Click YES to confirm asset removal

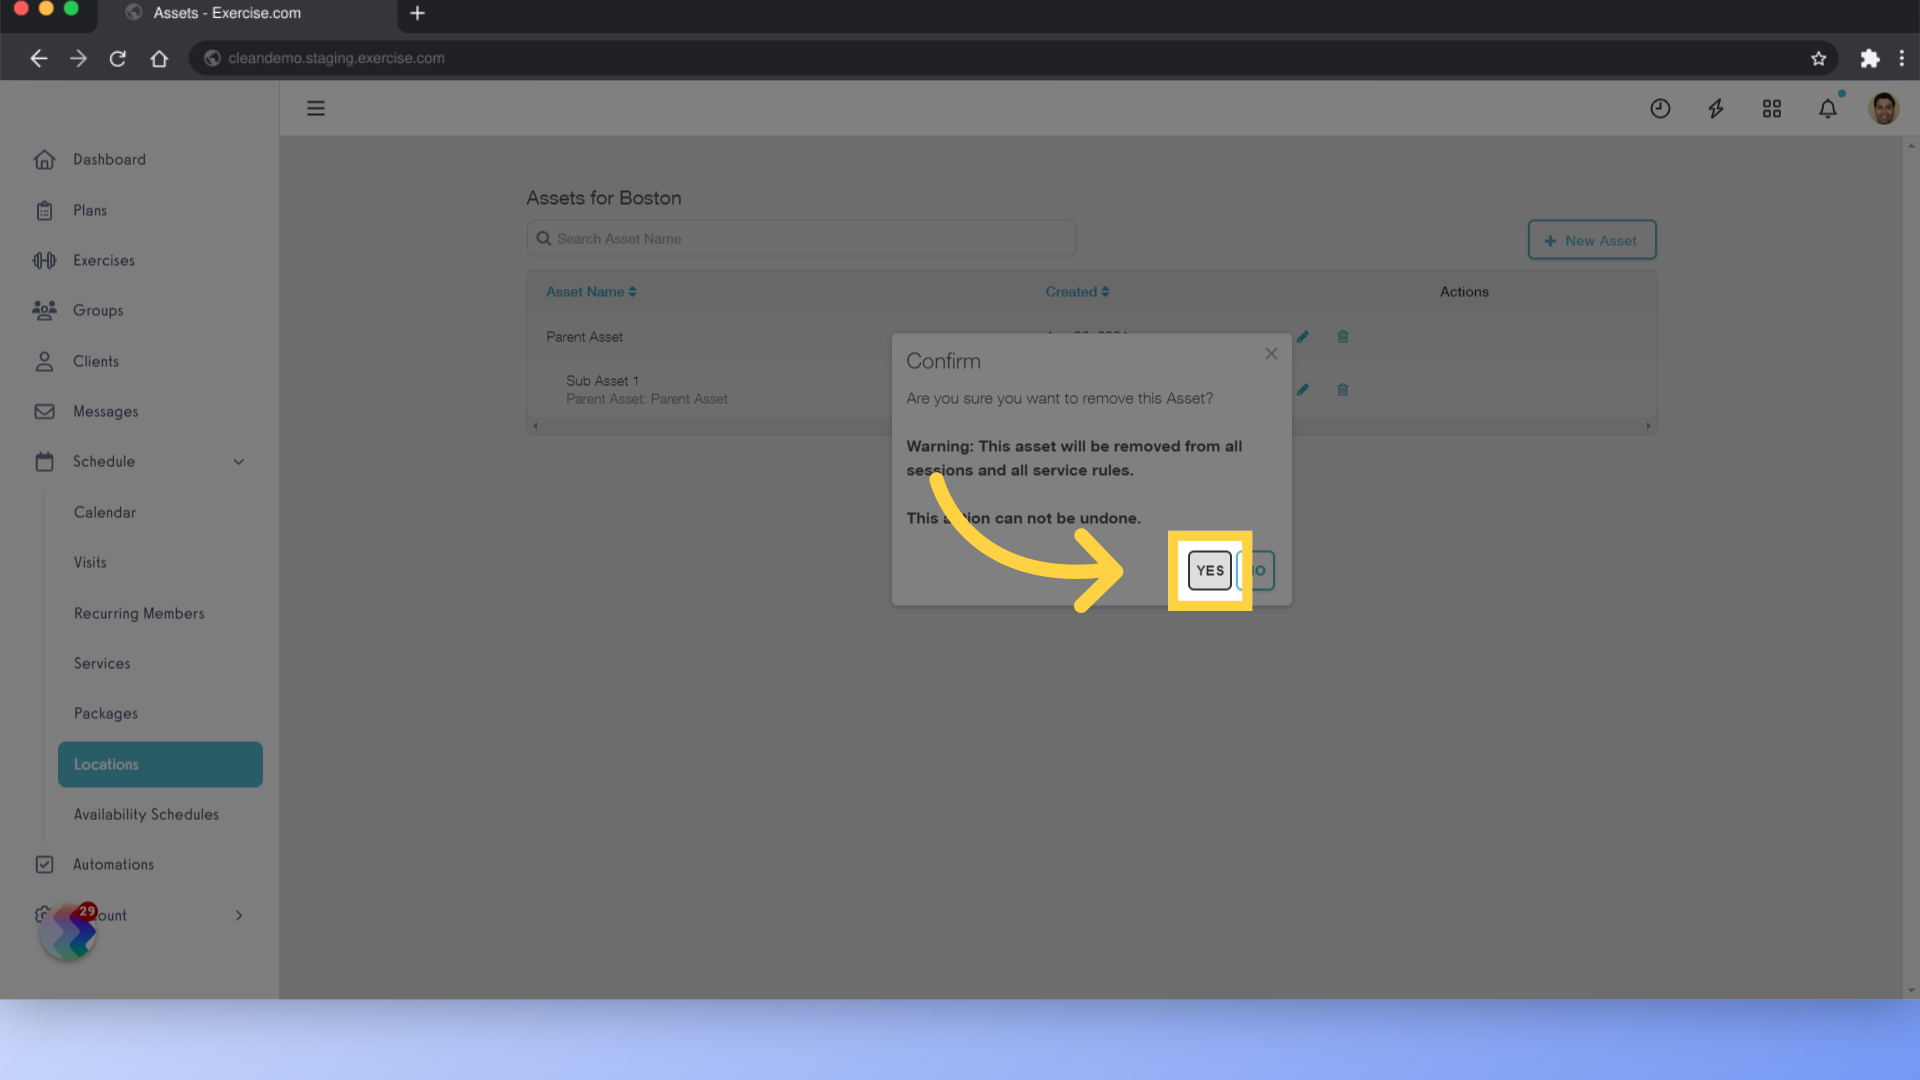click(x=1209, y=571)
